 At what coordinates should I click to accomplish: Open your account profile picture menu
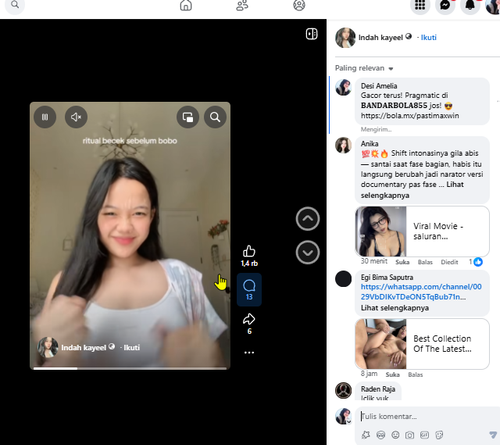pos(493,5)
